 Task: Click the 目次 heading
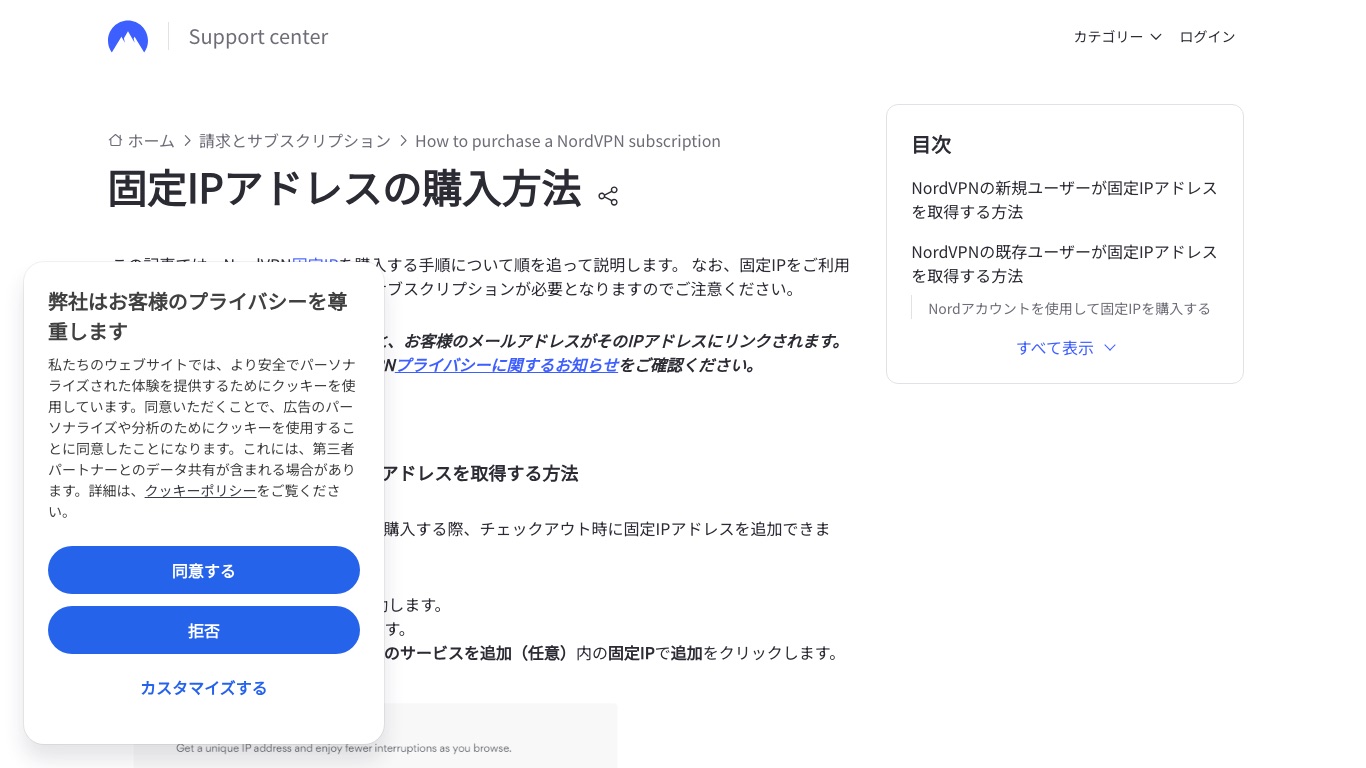tap(931, 144)
